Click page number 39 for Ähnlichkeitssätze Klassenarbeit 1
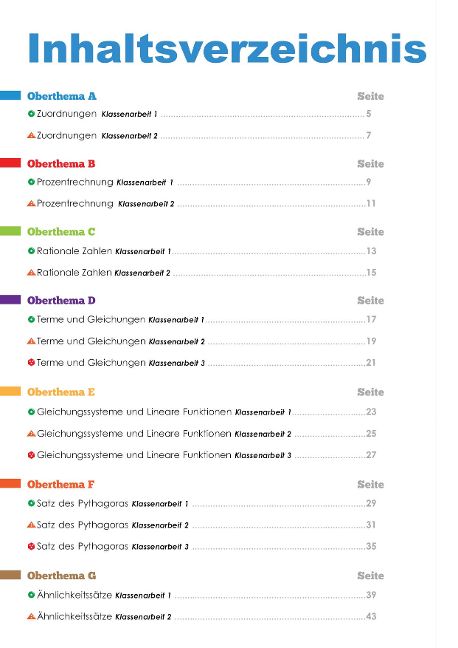 tap(371, 595)
